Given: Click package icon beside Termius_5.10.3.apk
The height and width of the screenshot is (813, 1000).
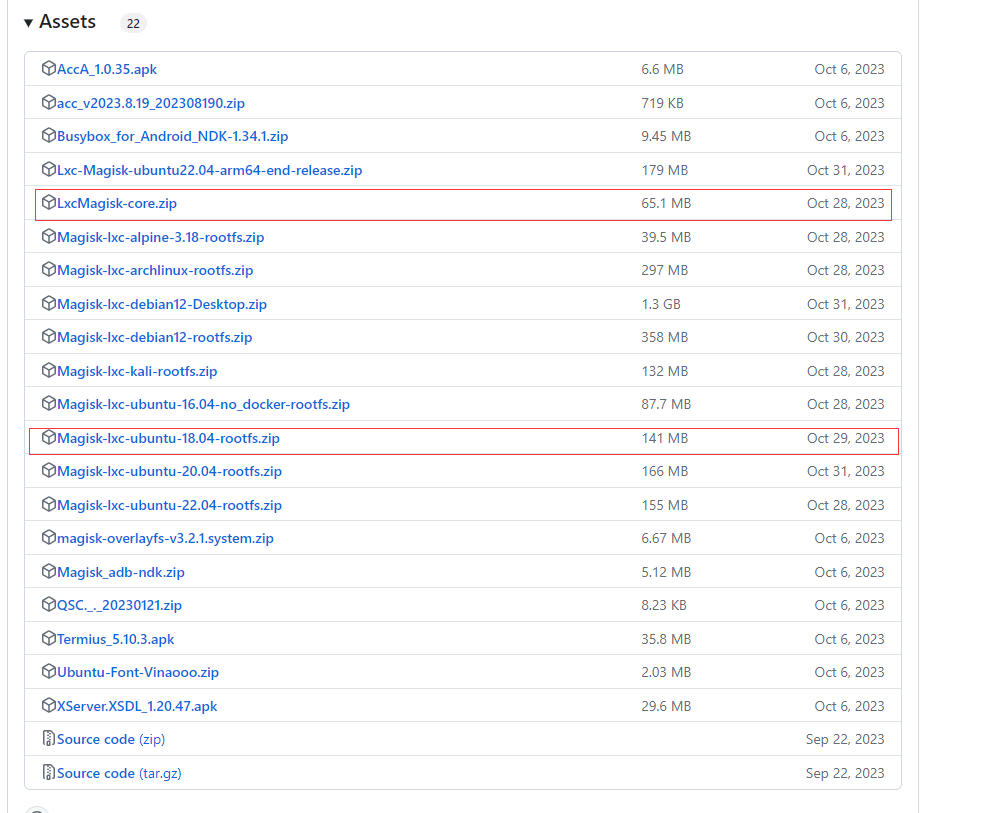Looking at the screenshot, I should coord(48,639).
